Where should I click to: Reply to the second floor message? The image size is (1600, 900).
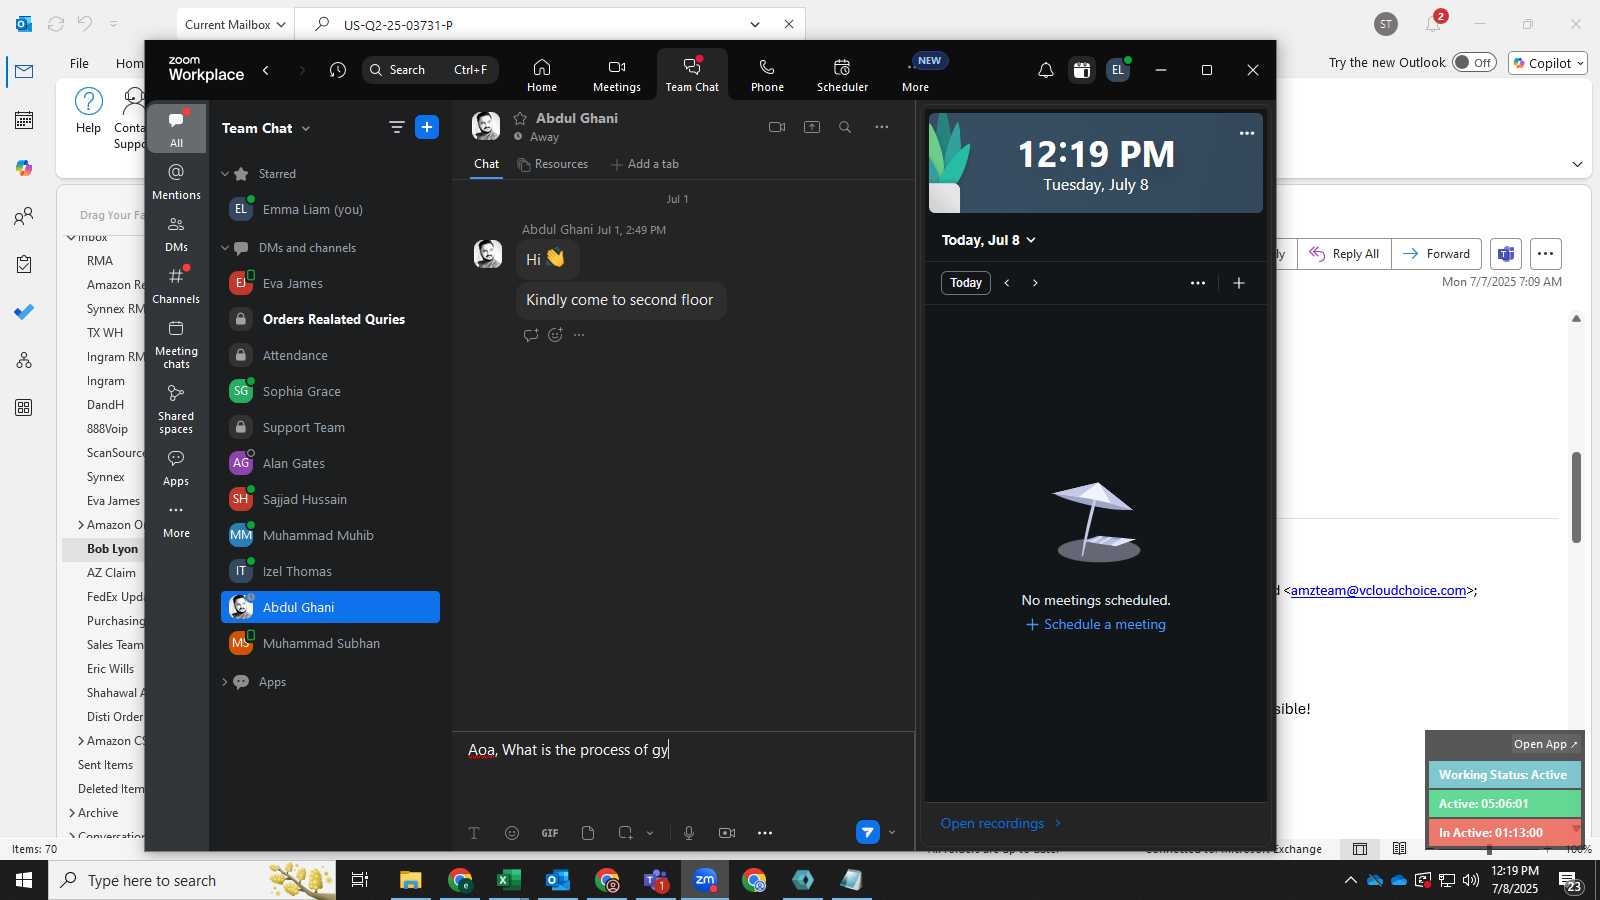tap(531, 335)
